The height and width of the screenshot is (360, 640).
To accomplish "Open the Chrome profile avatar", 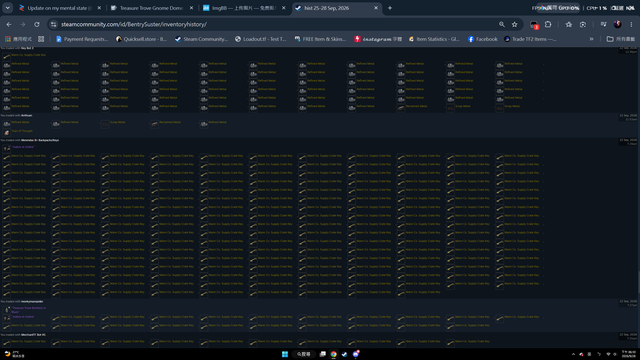I will point(618,24).
